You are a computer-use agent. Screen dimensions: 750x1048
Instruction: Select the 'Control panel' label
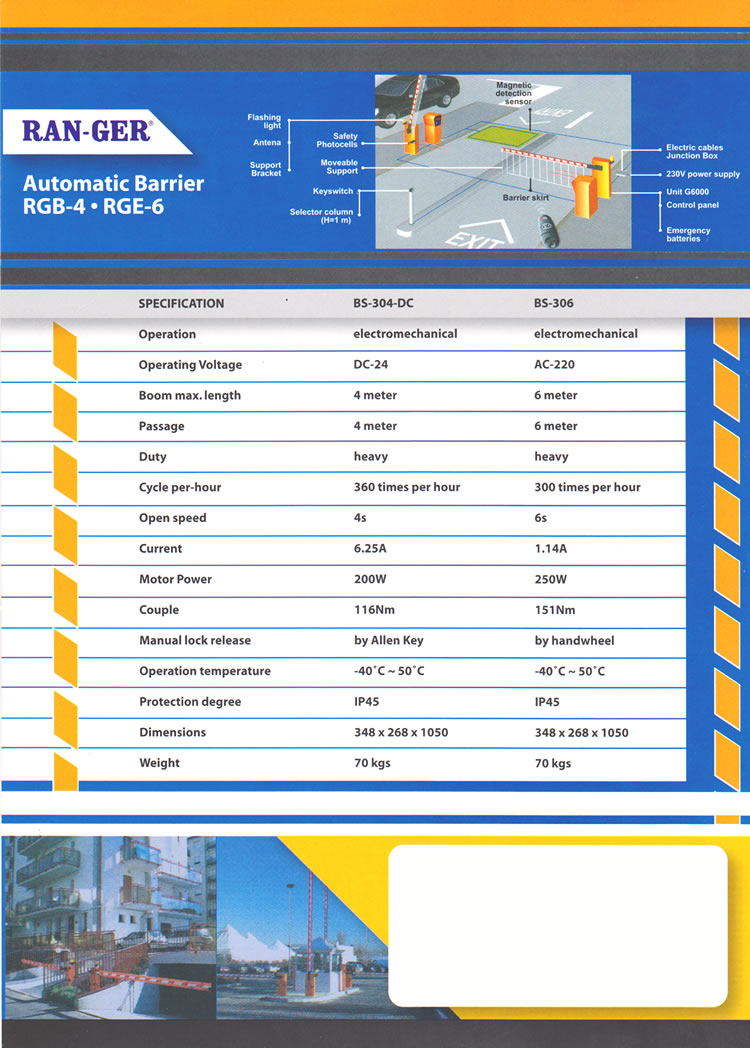[x=692, y=205]
